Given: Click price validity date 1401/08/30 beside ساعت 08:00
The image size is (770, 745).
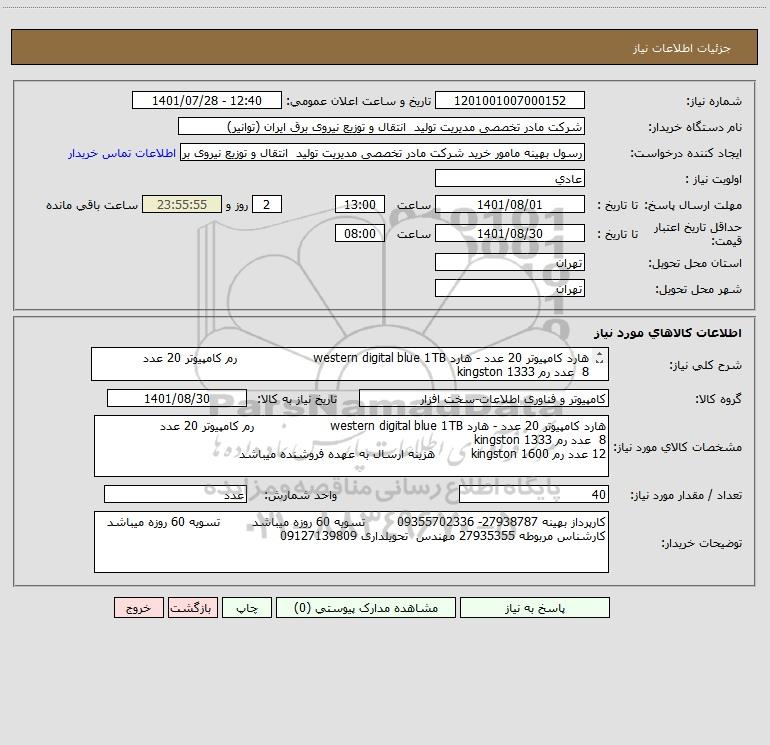Looking at the screenshot, I should click(510, 233).
